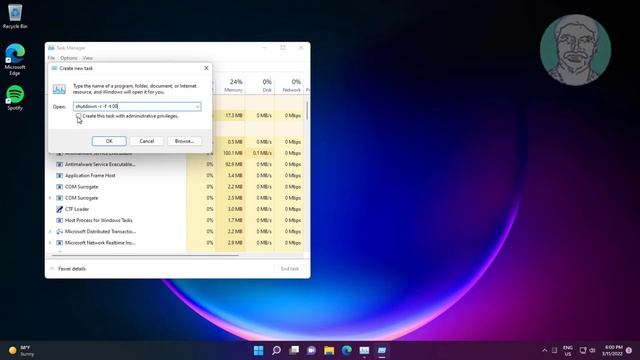Open the notification count badge by the clock
This screenshot has height=360, width=640.
pyautogui.click(x=629, y=350)
